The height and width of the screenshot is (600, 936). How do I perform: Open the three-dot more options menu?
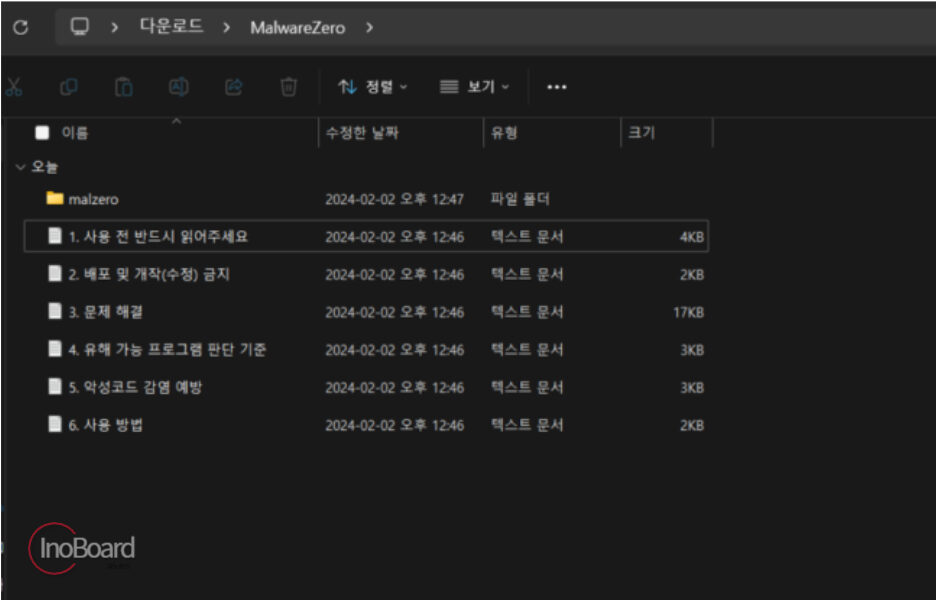point(556,87)
